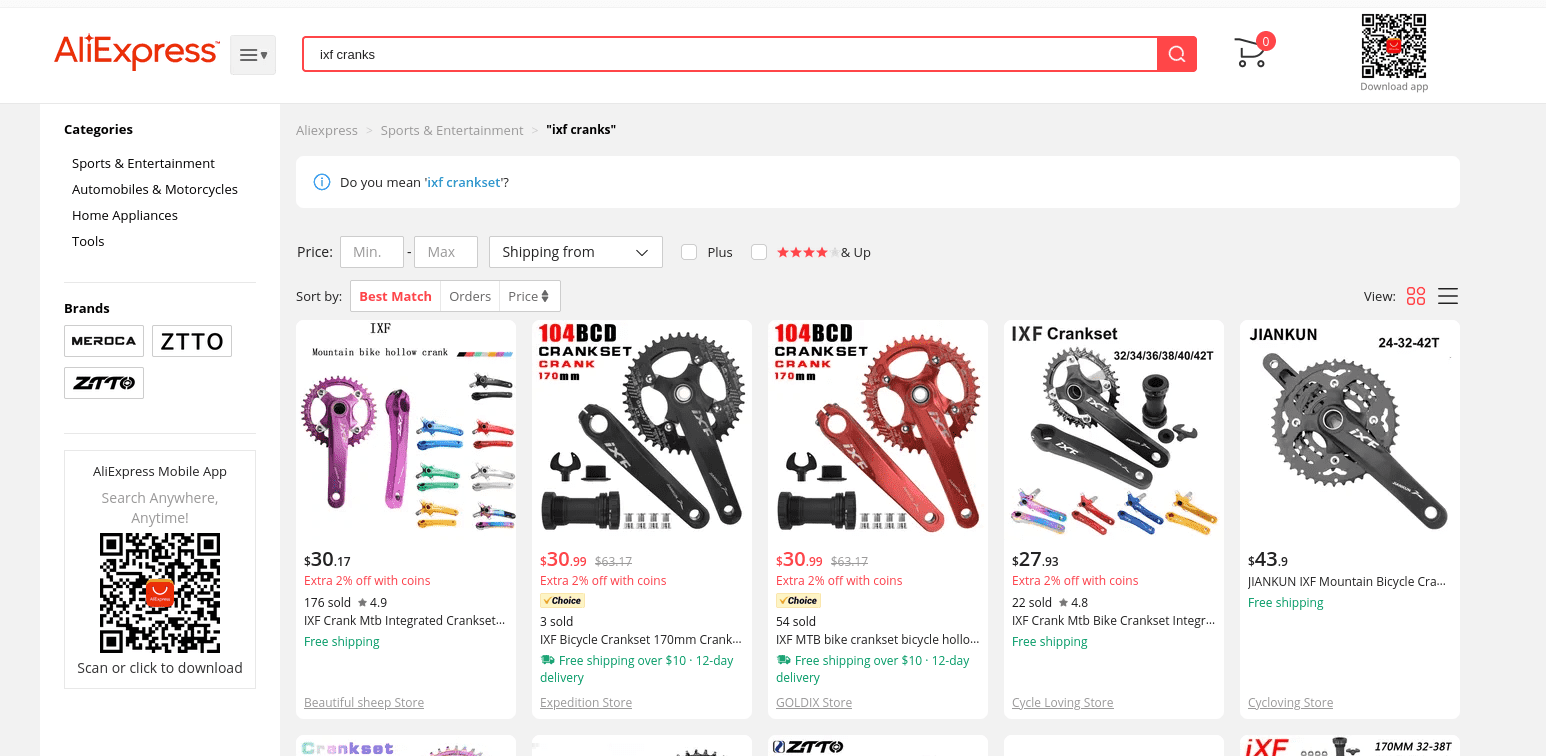The height and width of the screenshot is (756, 1546).
Task: Open 'IXF Bicycle Crankset 170mm Crank' title
Action: [x=641, y=639]
